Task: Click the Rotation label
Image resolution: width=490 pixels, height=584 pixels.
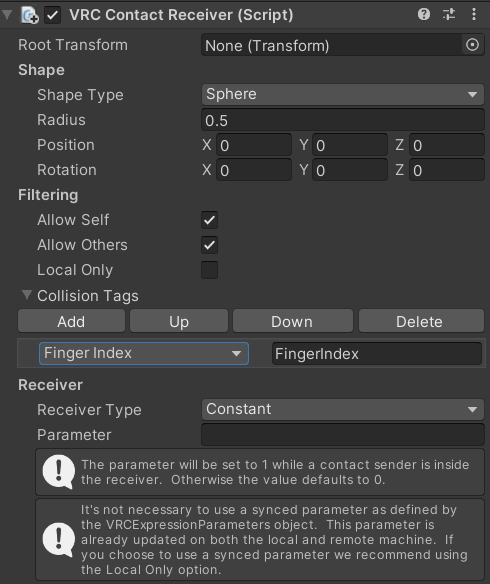Action: click(67, 170)
